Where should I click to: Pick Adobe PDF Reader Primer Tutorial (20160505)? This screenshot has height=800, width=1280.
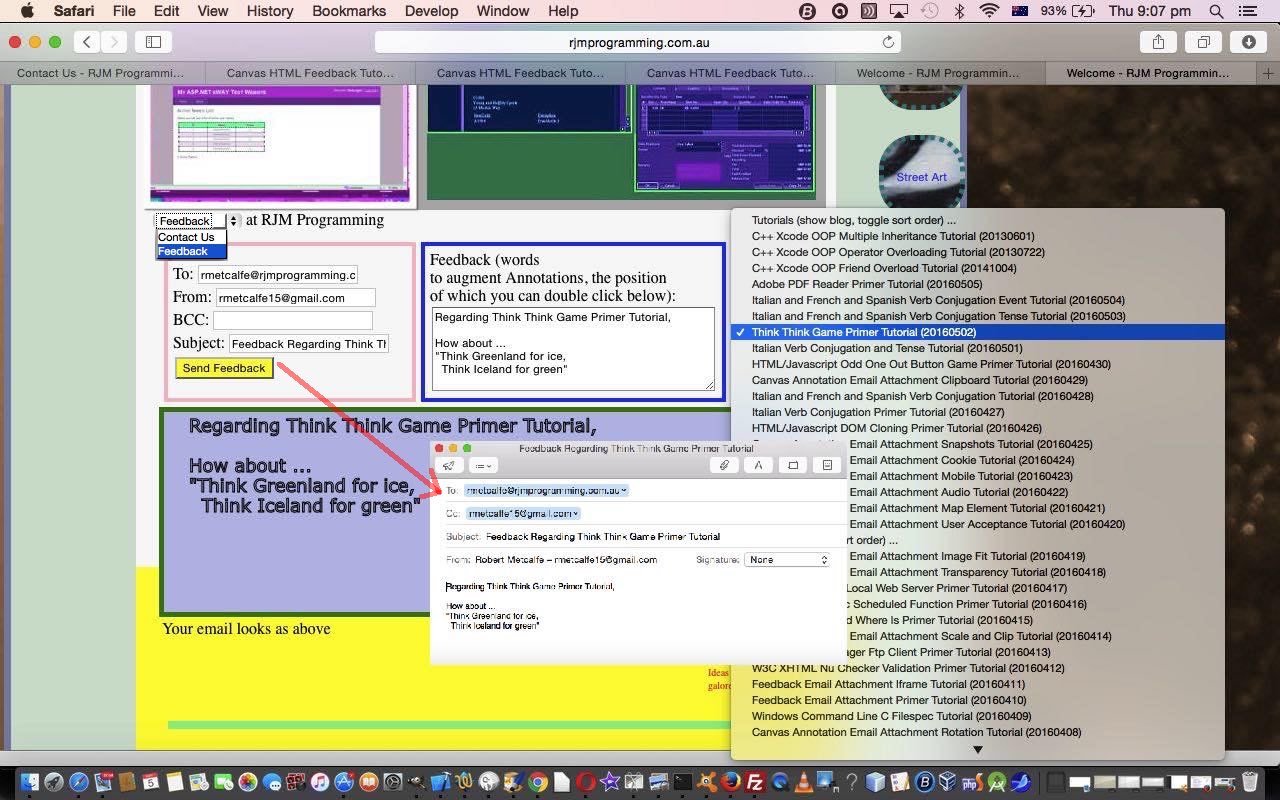978,284
